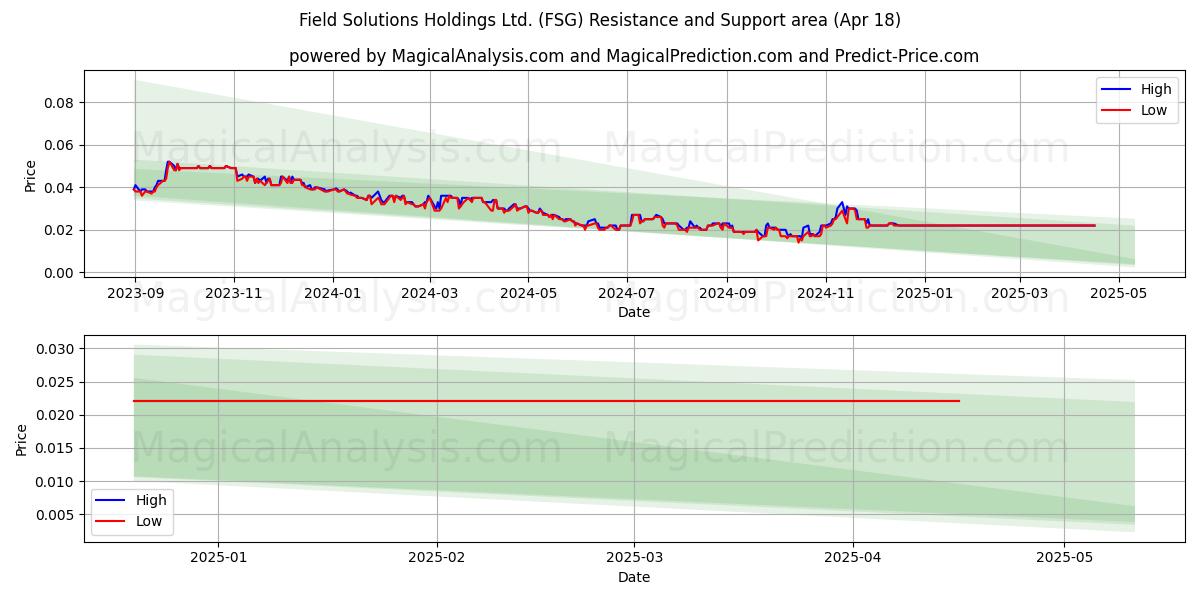Click the 'powered by MagicalAnalysis.com' subtitle text

click(x=634, y=56)
